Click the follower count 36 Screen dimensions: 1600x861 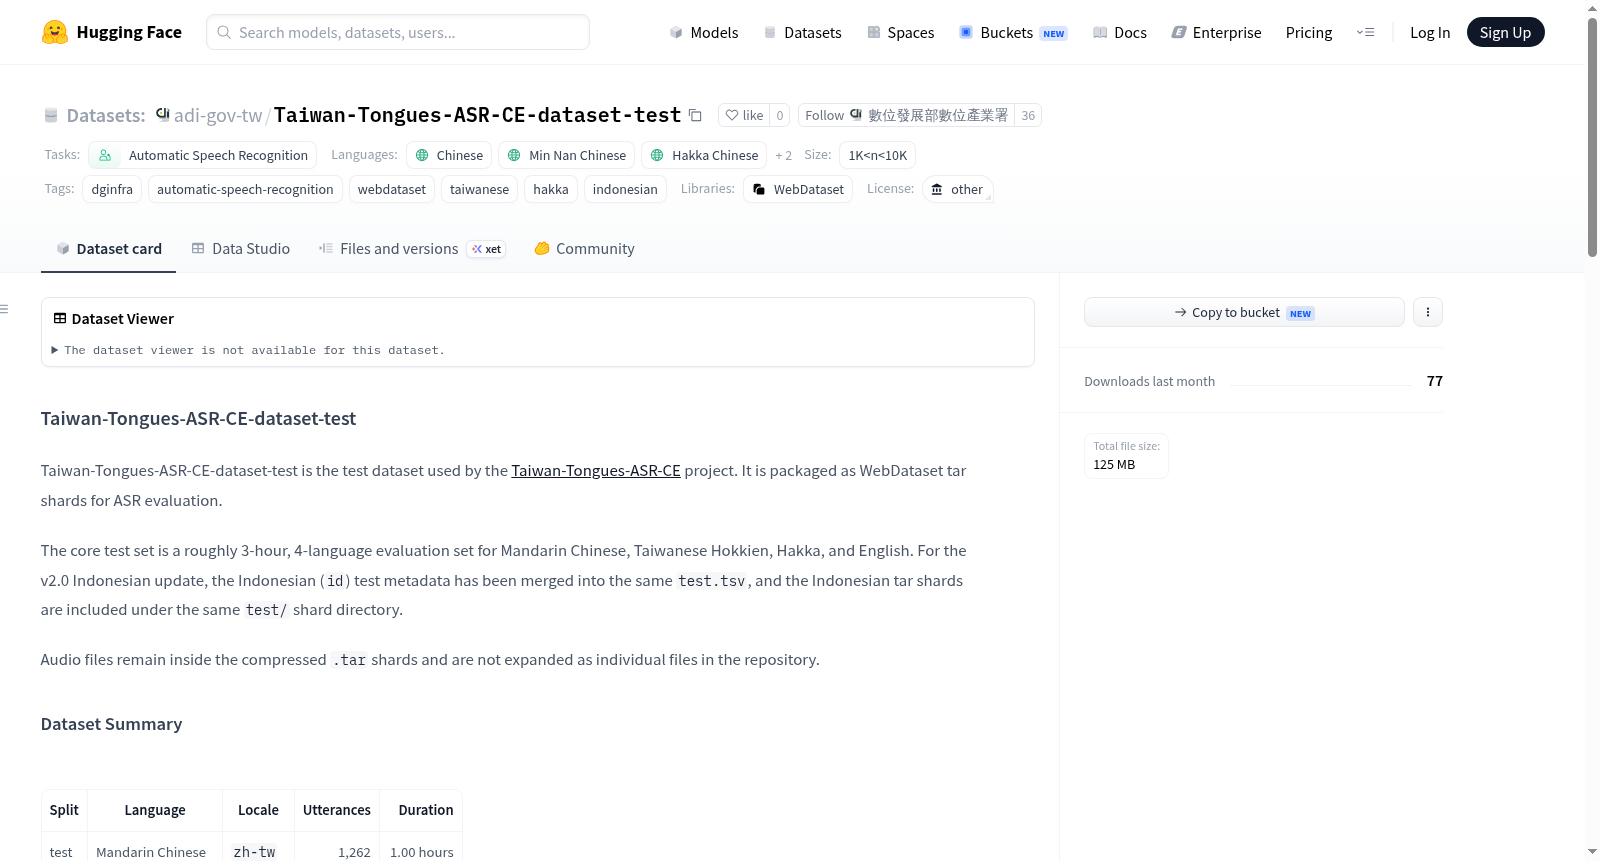[1028, 115]
